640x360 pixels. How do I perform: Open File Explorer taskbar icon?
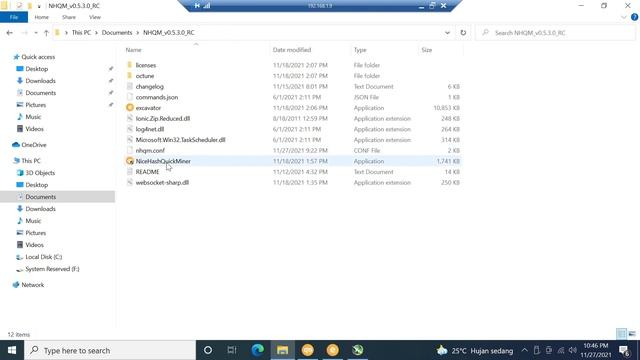pyautogui.click(x=282, y=350)
